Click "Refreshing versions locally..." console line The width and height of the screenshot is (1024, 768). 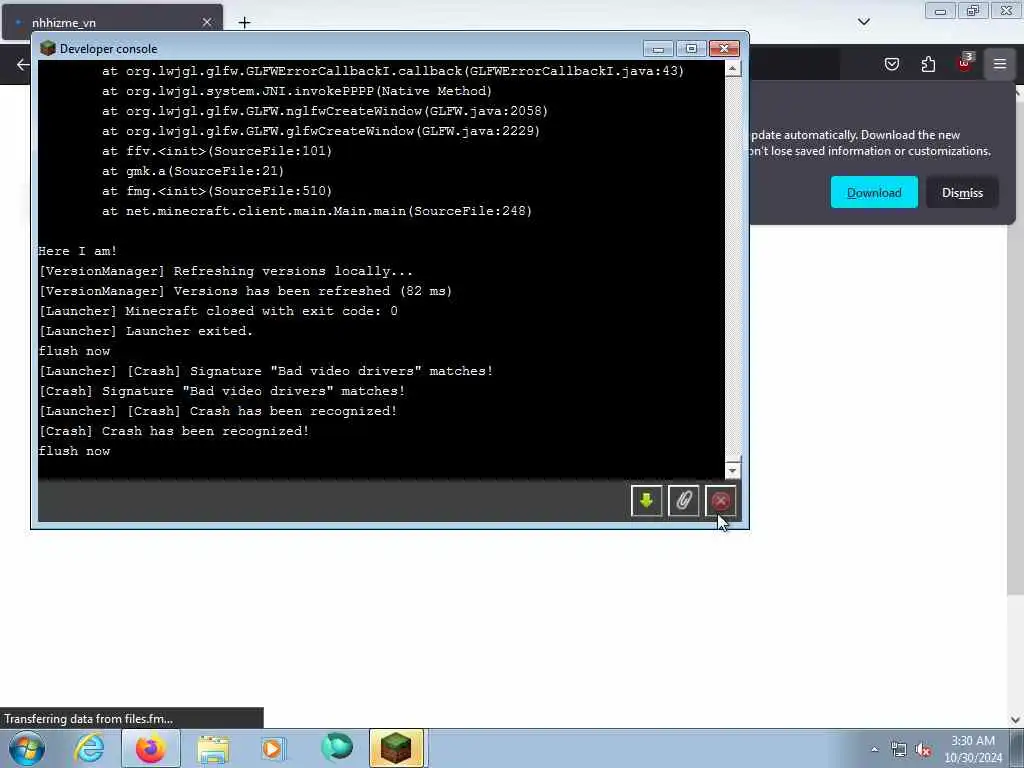[x=225, y=272]
